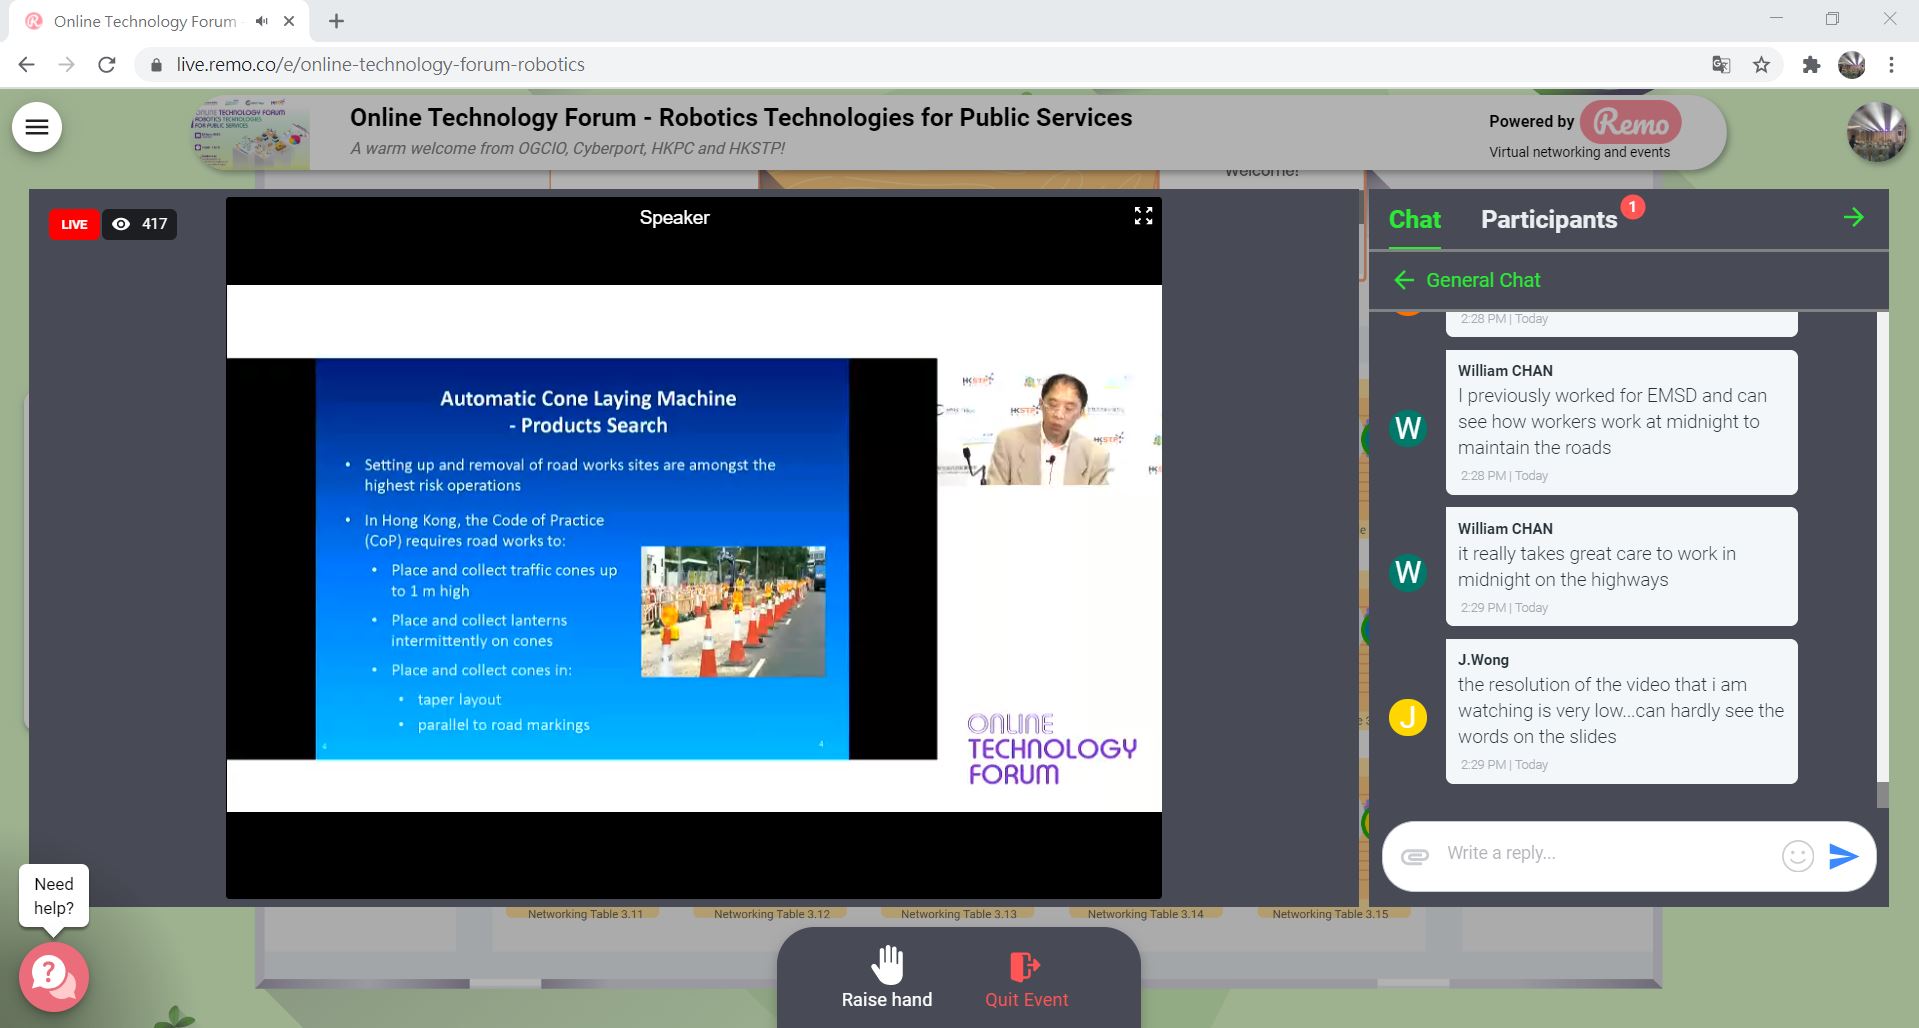Viewport: 1919px width, 1028px height.
Task: Click the user profile avatar in the header
Action: pos(1876,131)
